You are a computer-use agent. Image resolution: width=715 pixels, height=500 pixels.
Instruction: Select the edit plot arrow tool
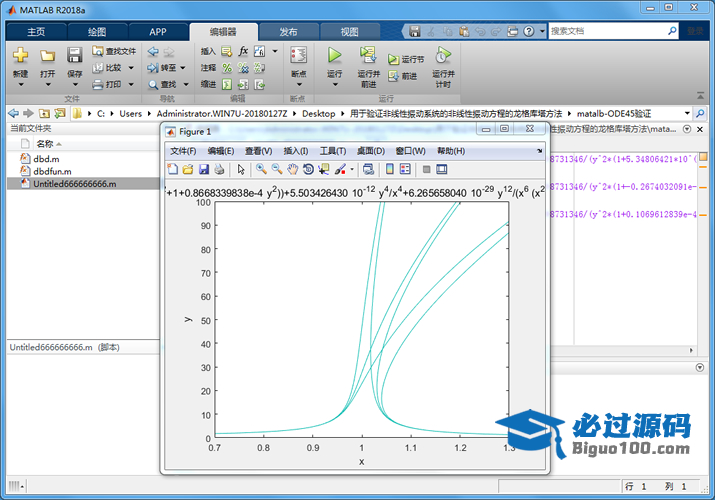(241, 170)
